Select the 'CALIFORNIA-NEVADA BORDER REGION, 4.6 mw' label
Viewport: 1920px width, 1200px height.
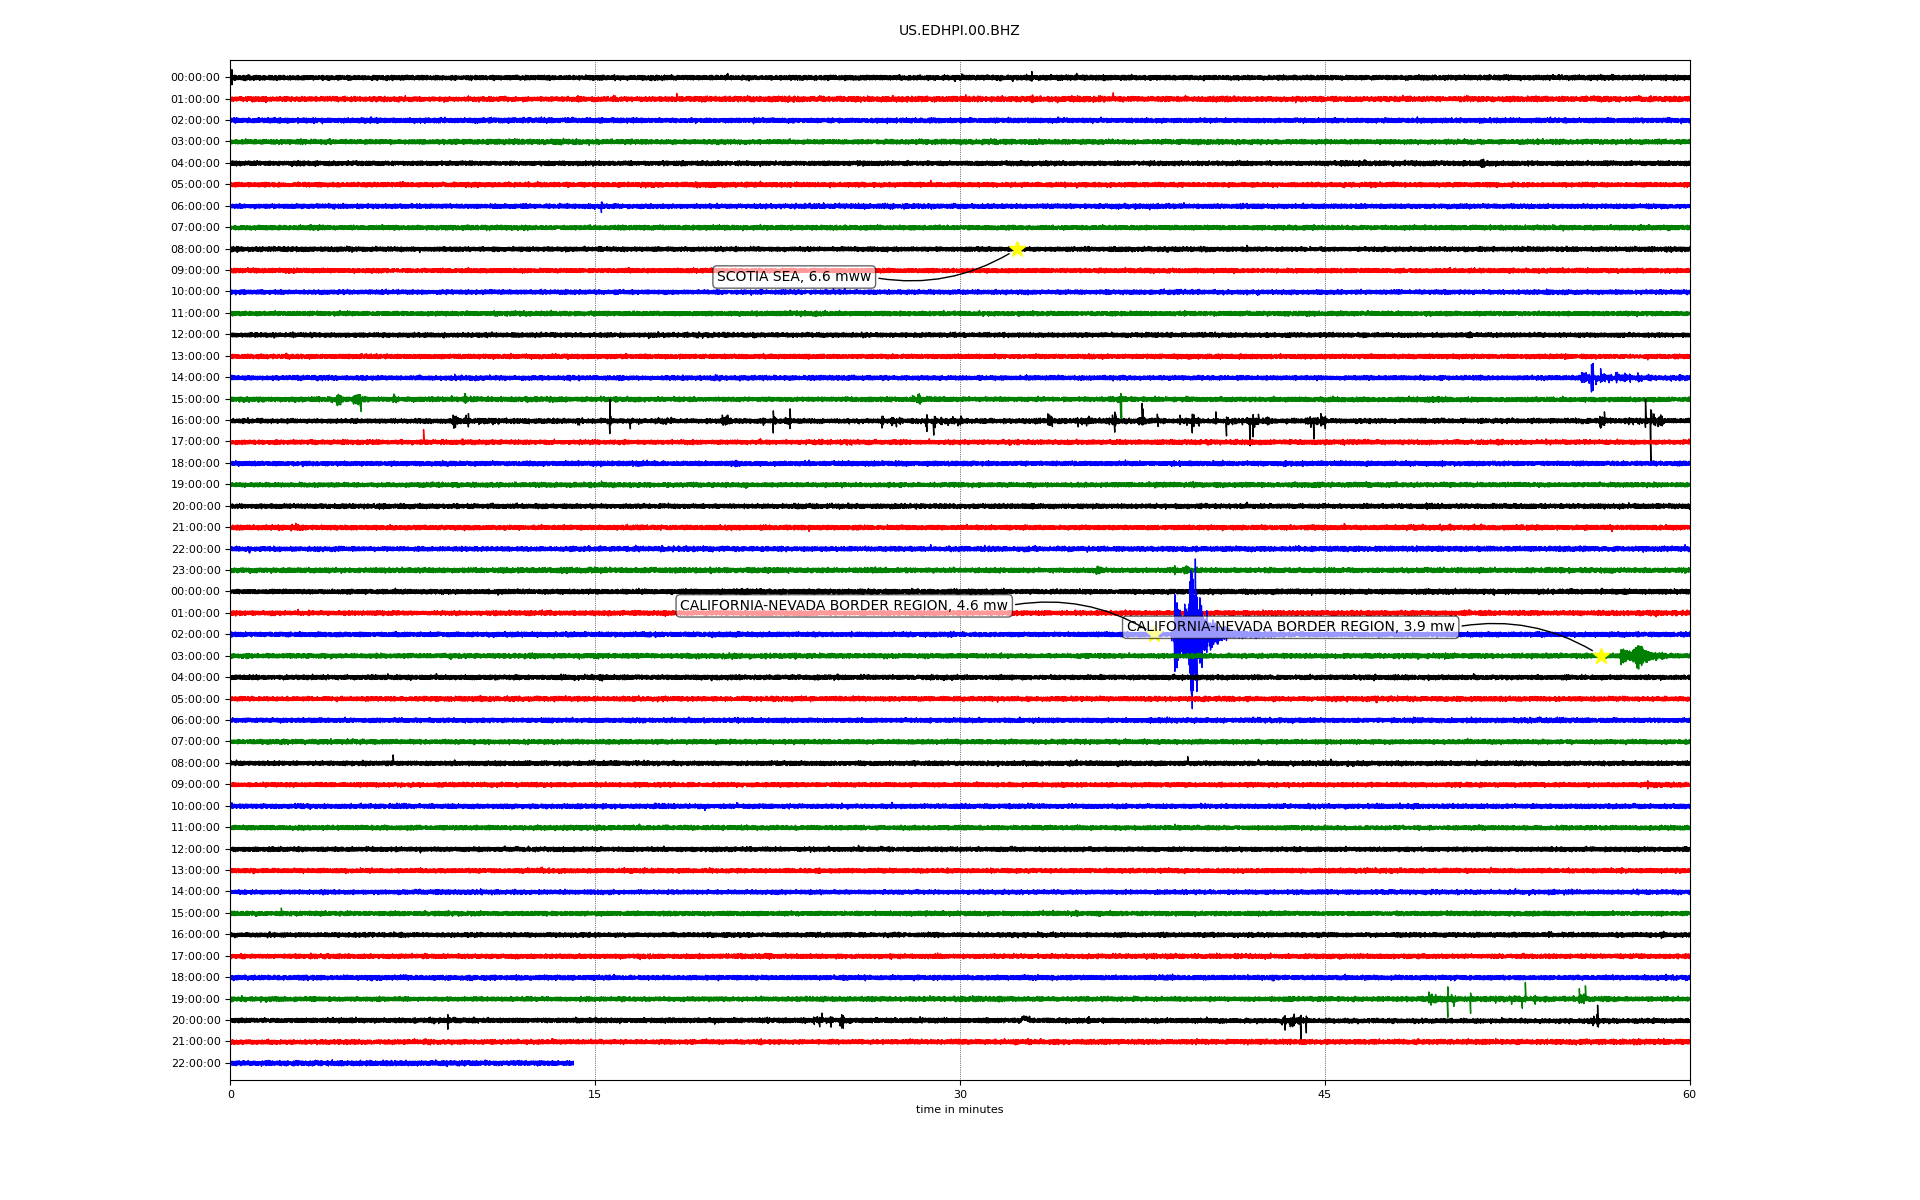point(844,606)
